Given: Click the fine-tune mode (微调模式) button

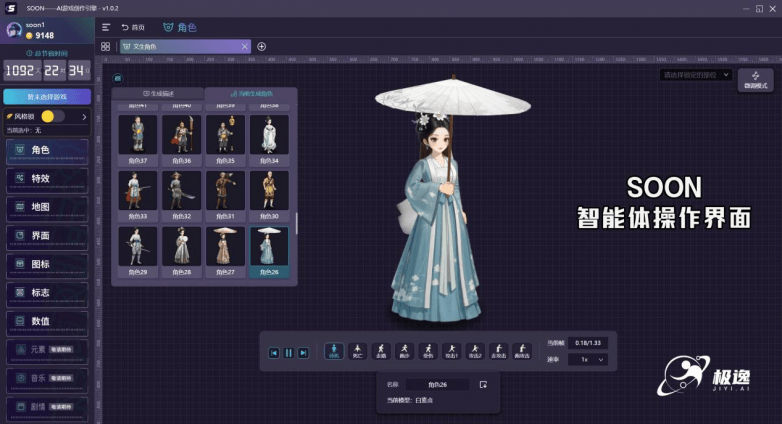Looking at the screenshot, I should (x=756, y=80).
